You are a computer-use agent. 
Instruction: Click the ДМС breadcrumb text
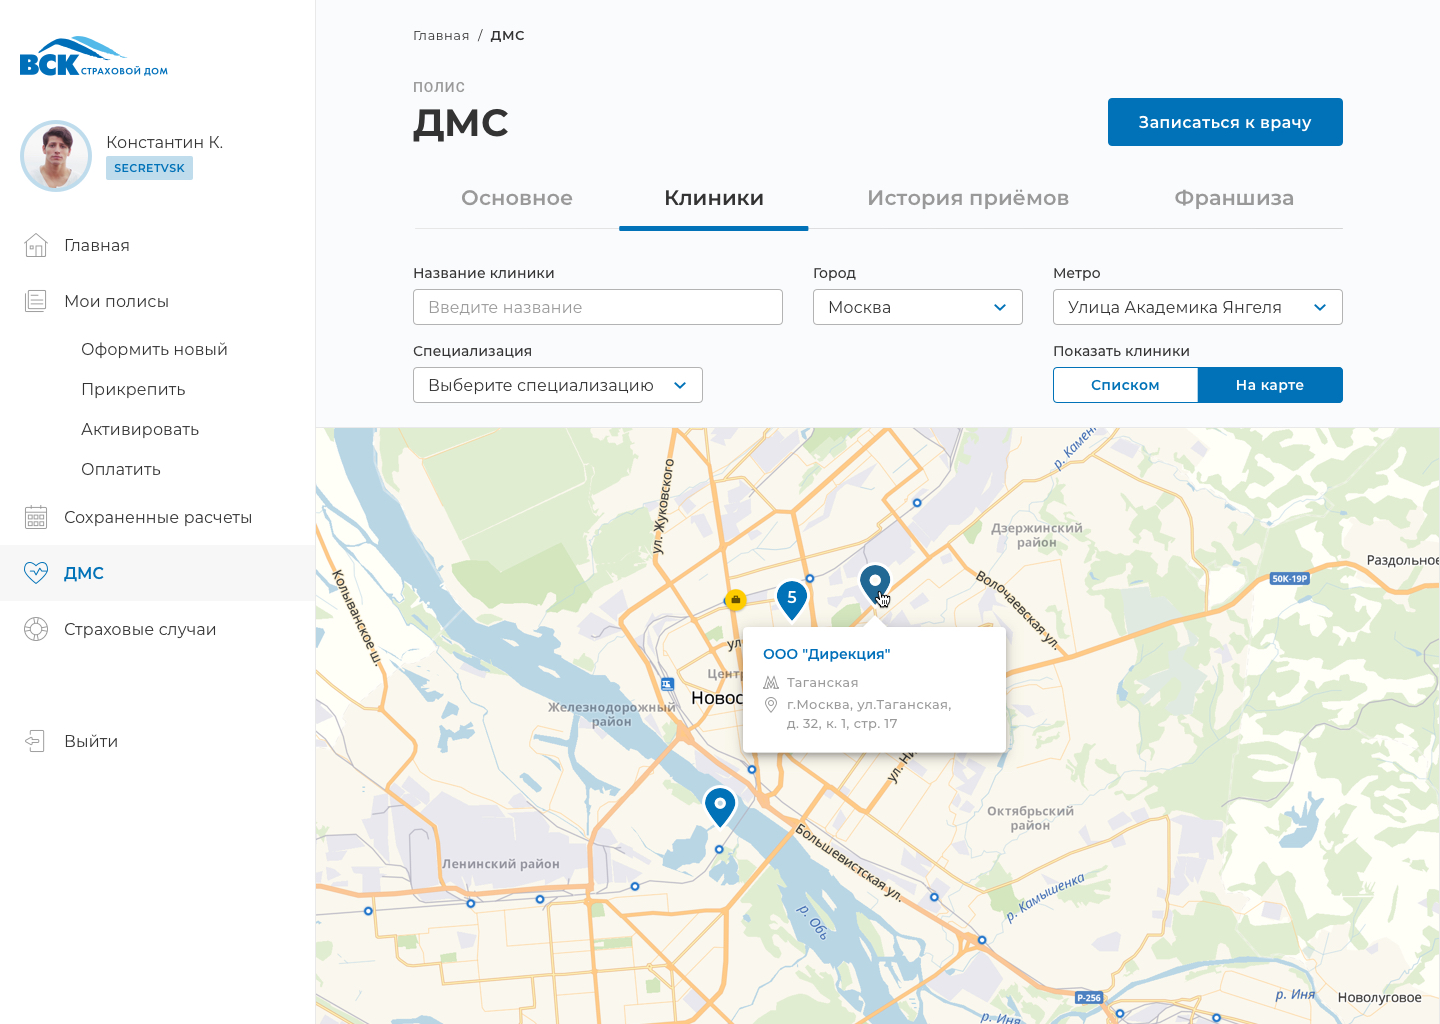click(x=507, y=35)
